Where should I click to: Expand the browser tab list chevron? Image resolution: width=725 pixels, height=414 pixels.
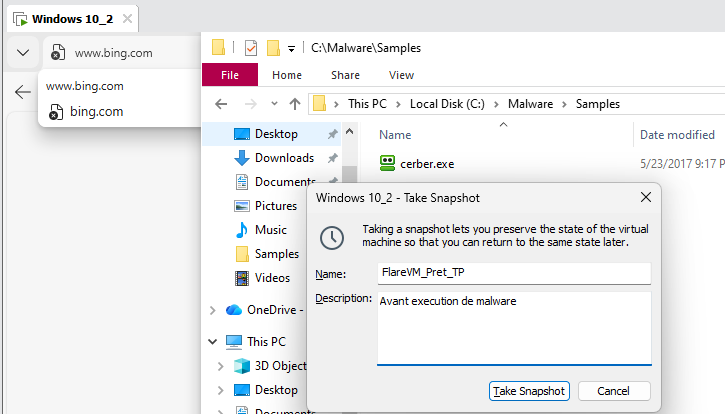[x=23, y=53]
